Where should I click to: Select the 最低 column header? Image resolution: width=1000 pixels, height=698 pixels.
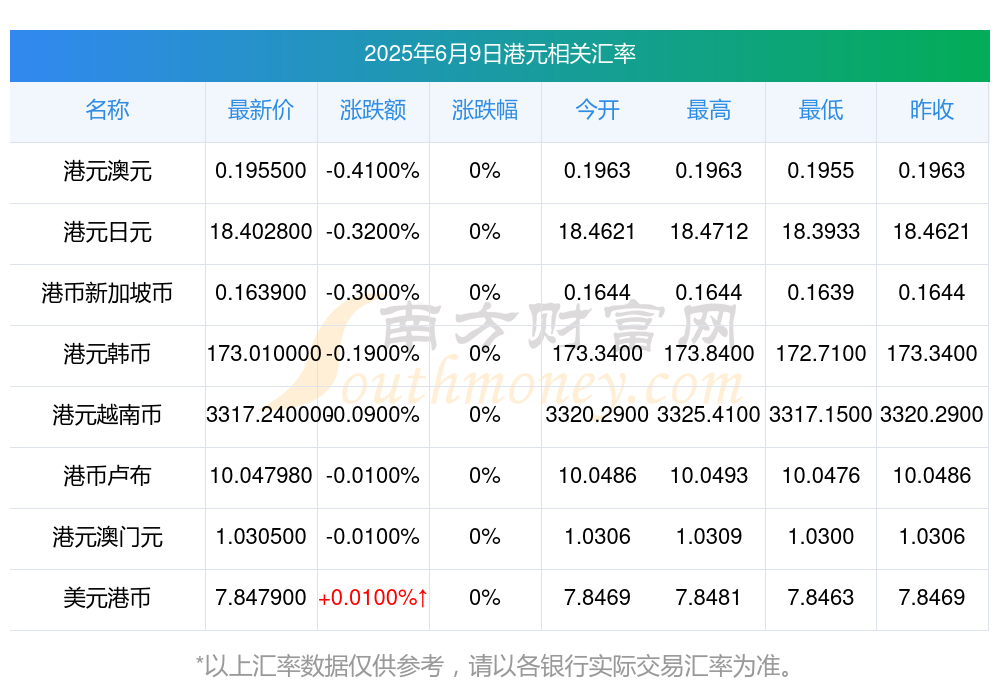[x=821, y=110]
